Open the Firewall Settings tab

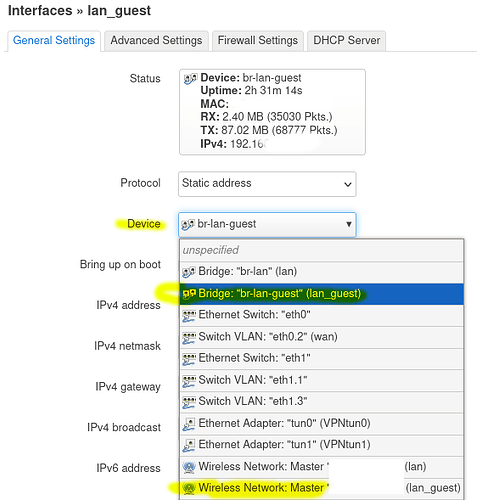(x=258, y=41)
